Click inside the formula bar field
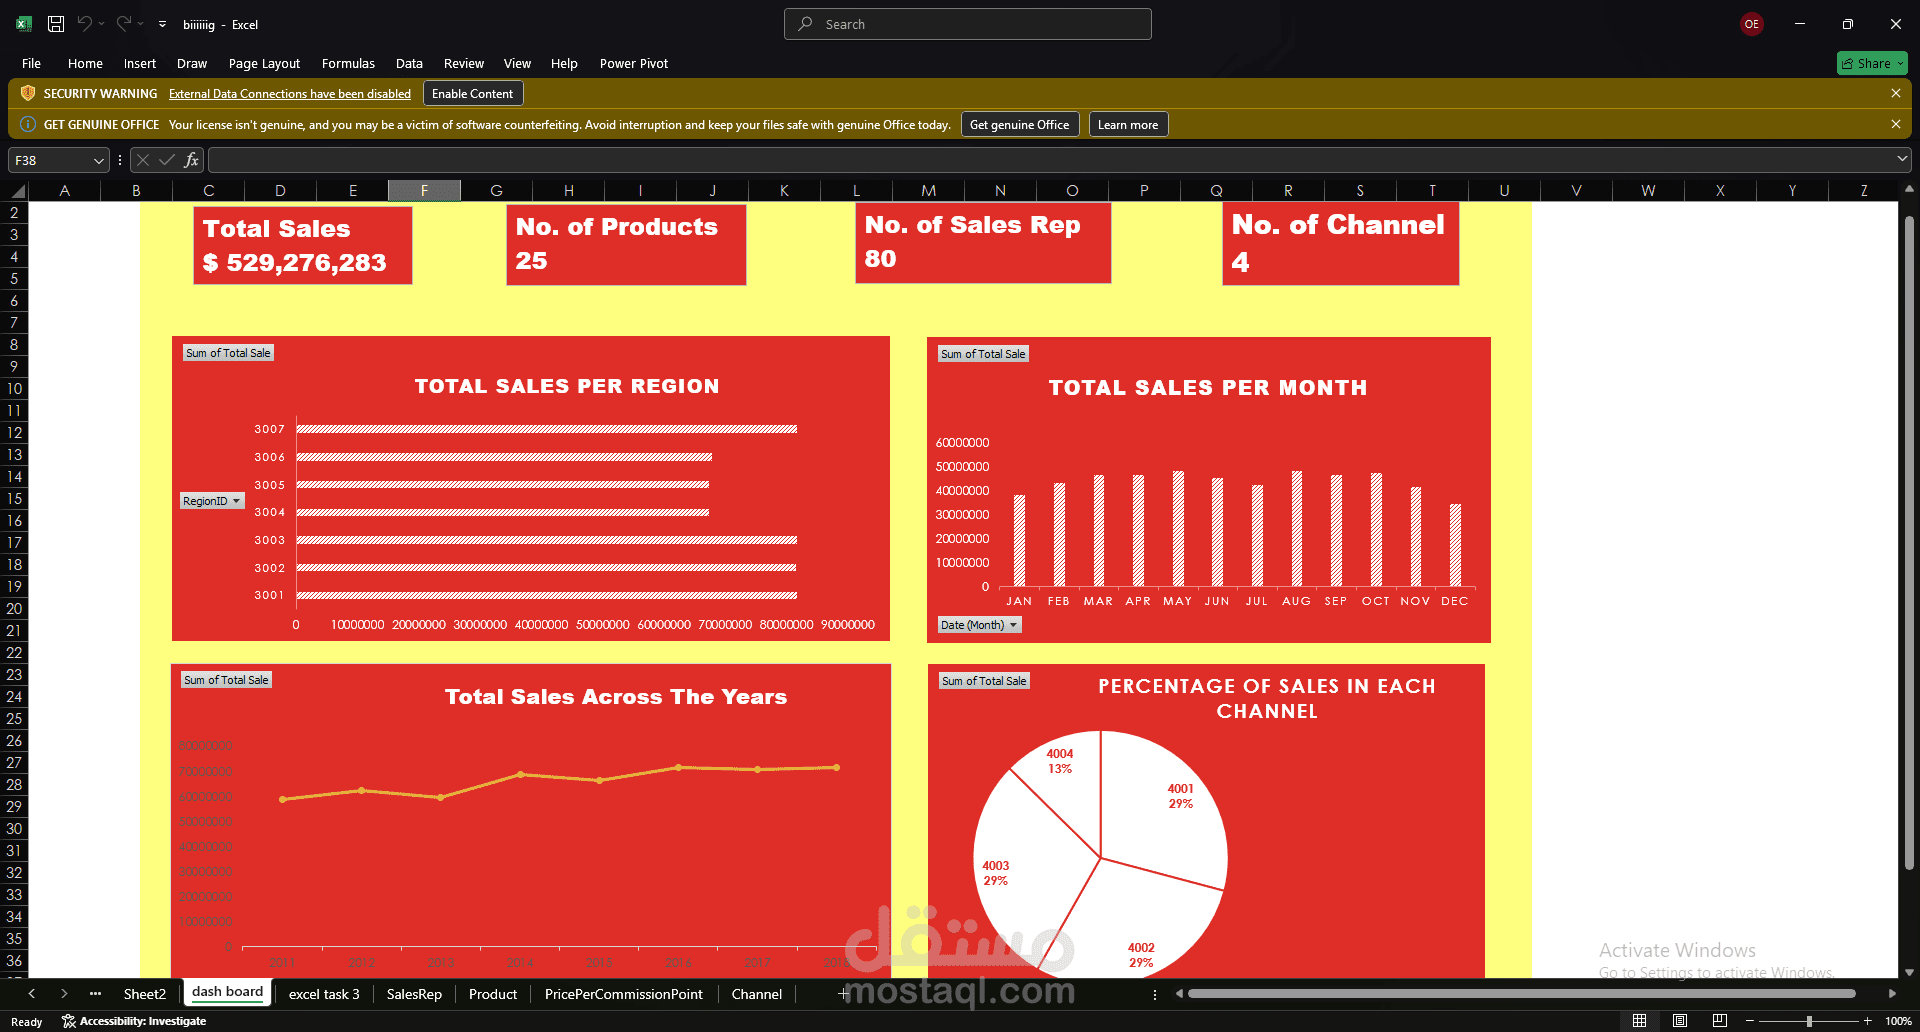The width and height of the screenshot is (1920, 1032). (1050, 160)
